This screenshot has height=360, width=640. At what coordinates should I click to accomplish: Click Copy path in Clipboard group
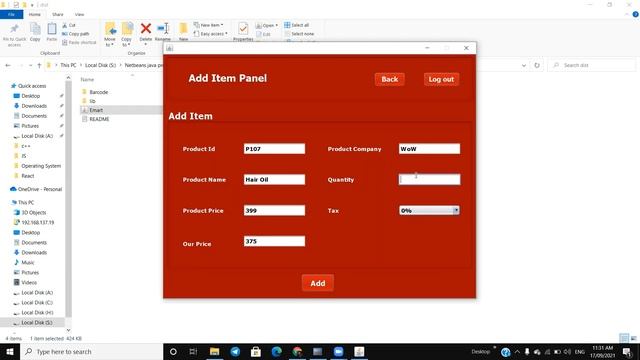tap(76, 34)
